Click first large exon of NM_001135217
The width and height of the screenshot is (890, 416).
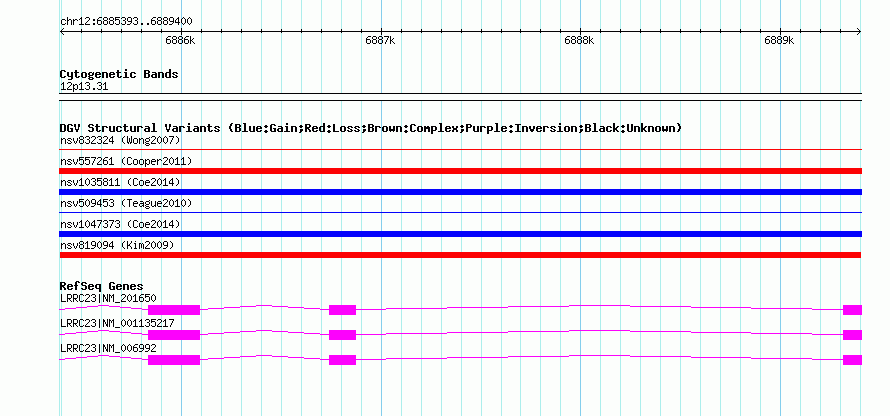(x=174, y=335)
